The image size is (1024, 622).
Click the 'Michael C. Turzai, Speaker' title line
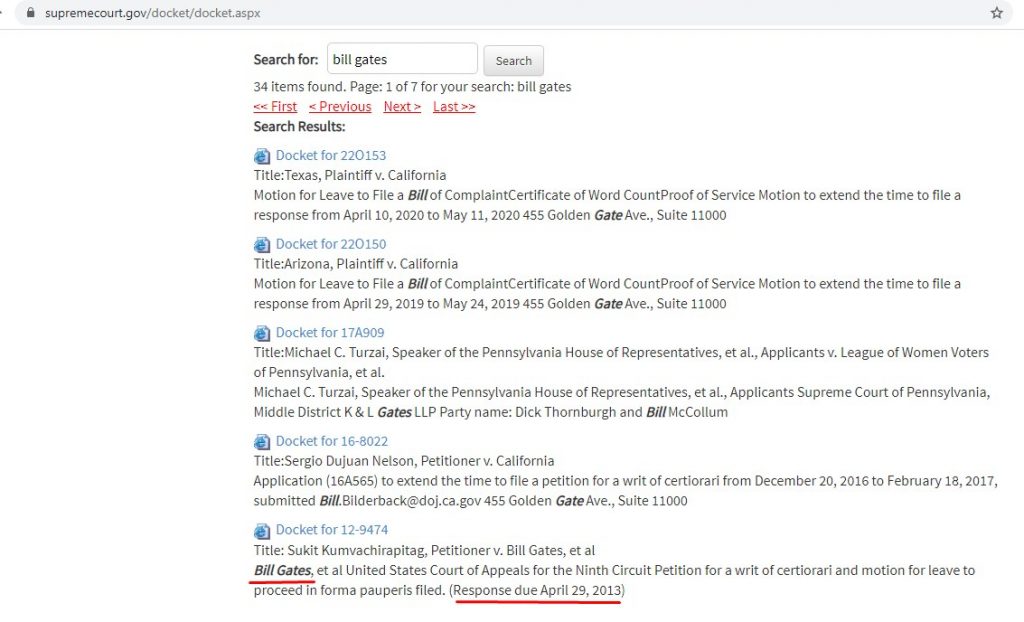click(x=621, y=362)
